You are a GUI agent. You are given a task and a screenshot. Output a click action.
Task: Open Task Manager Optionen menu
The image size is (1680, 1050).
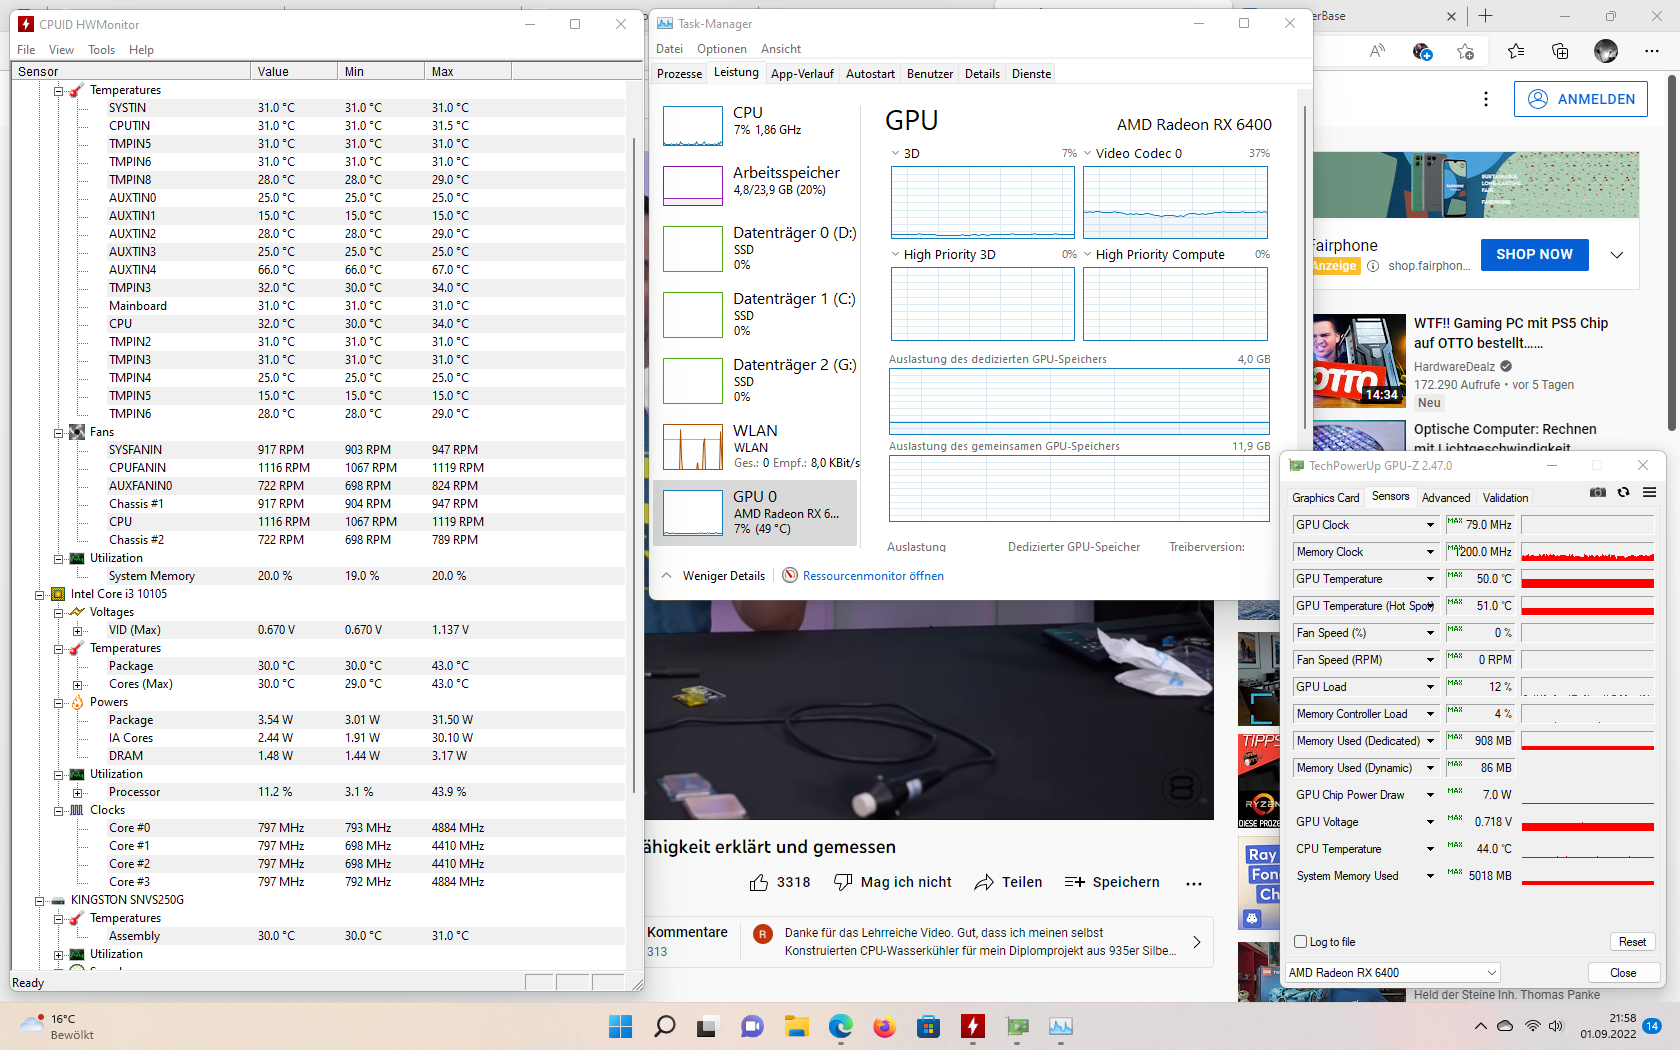click(x=722, y=49)
